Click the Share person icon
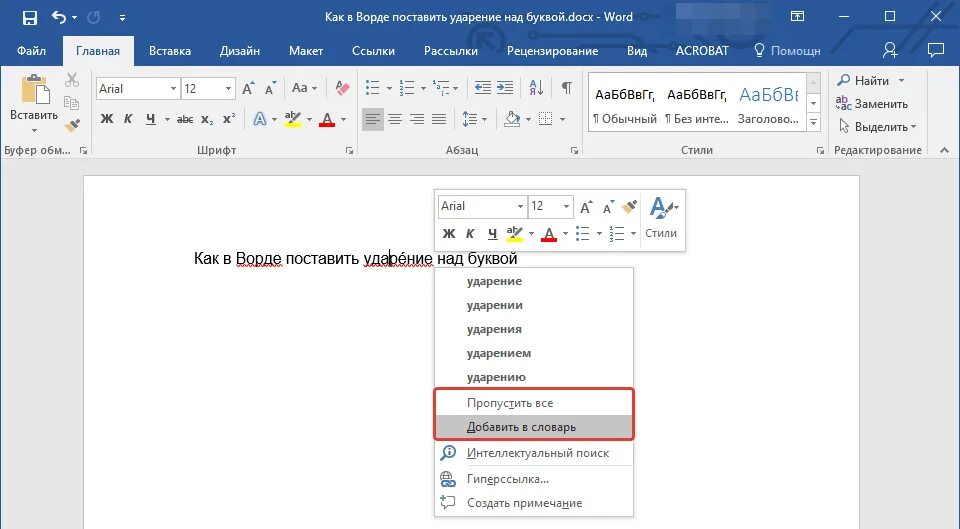 890,50
